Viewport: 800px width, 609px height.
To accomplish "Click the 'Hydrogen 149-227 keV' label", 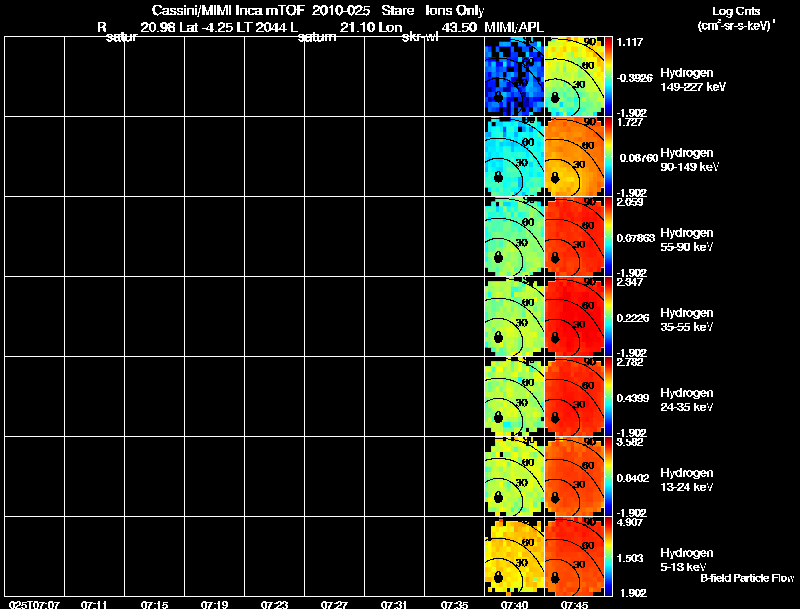I will (x=693, y=80).
